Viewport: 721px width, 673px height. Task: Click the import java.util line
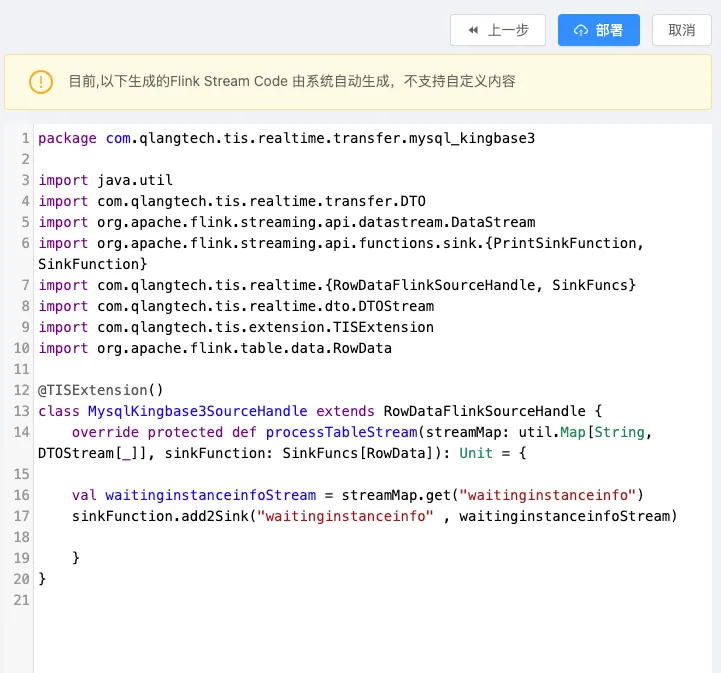pos(105,180)
